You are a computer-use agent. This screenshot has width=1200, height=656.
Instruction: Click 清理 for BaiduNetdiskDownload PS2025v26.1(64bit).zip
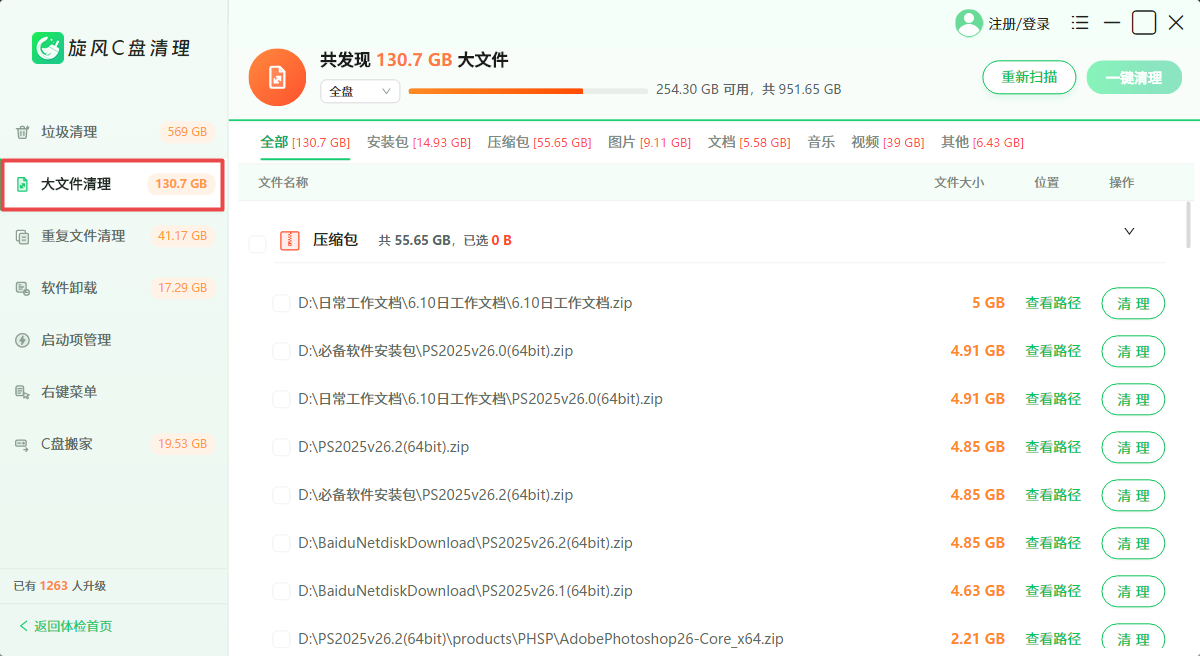coord(1133,591)
